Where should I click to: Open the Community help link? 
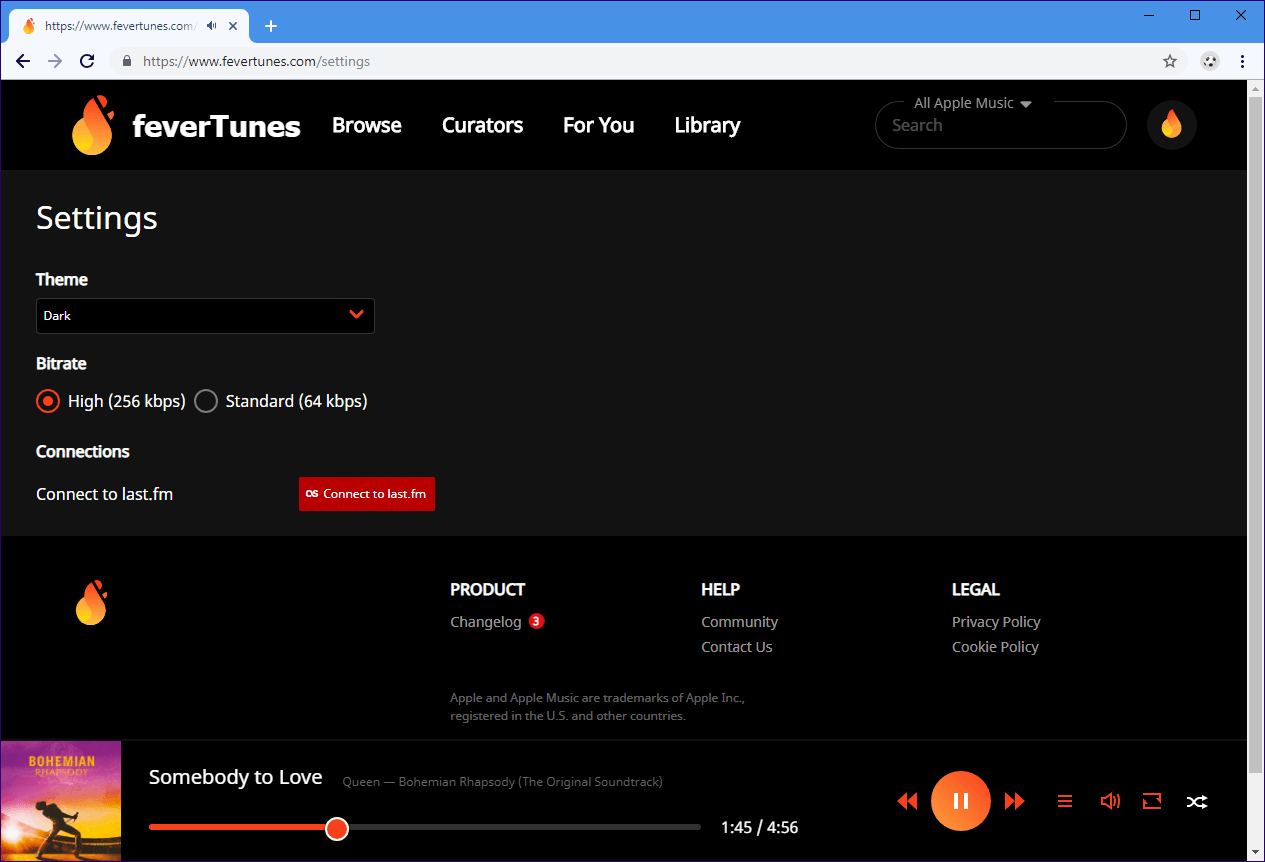point(739,622)
